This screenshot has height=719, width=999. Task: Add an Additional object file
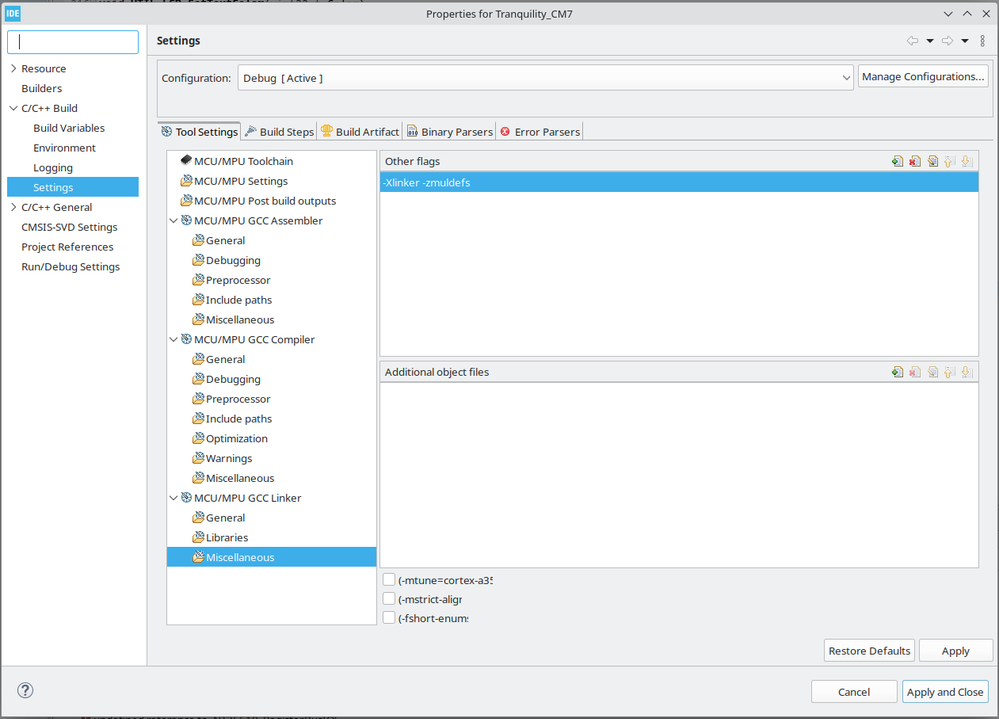coord(897,372)
